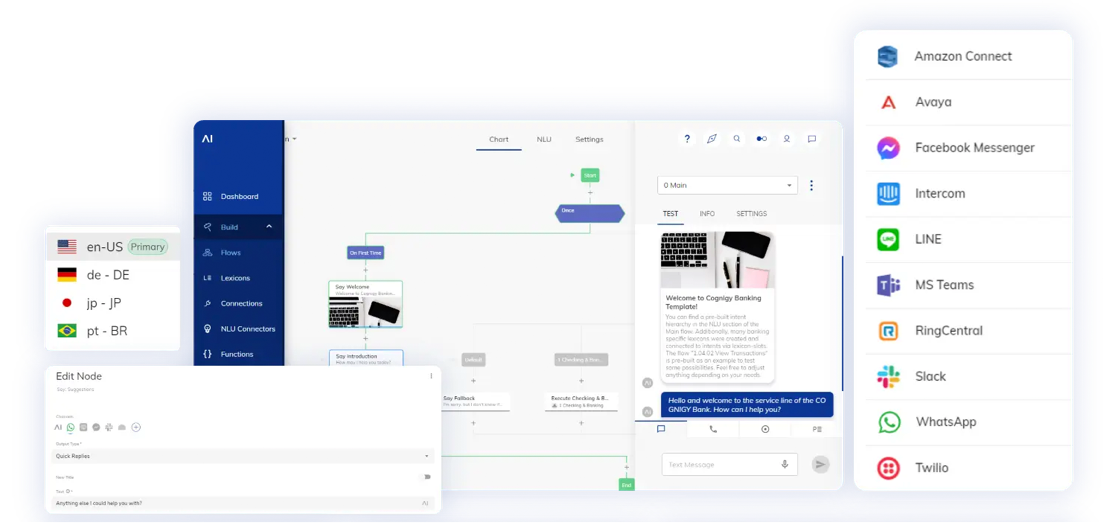Select WhatsApp channel icon in Edit Node
The image size is (1114, 523).
point(70,427)
